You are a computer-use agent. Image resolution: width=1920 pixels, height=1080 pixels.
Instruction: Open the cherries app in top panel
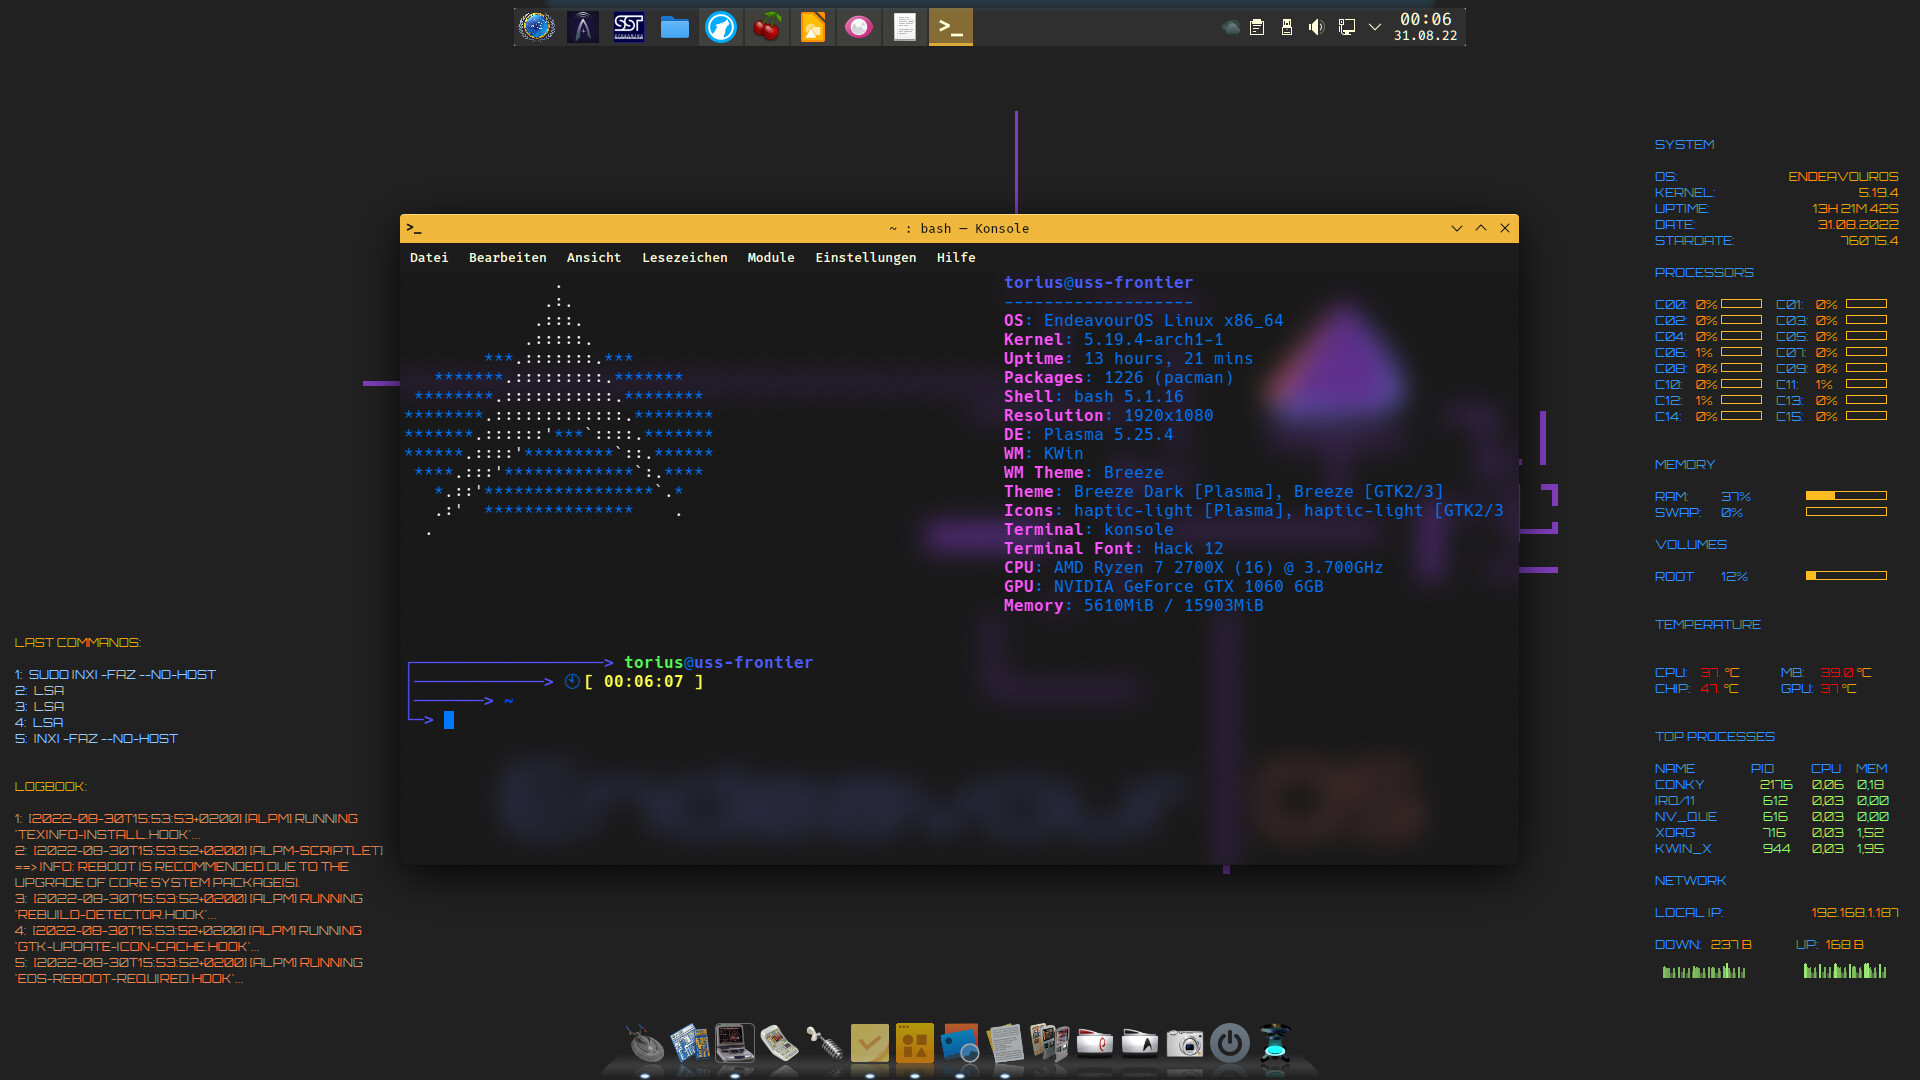(x=767, y=27)
